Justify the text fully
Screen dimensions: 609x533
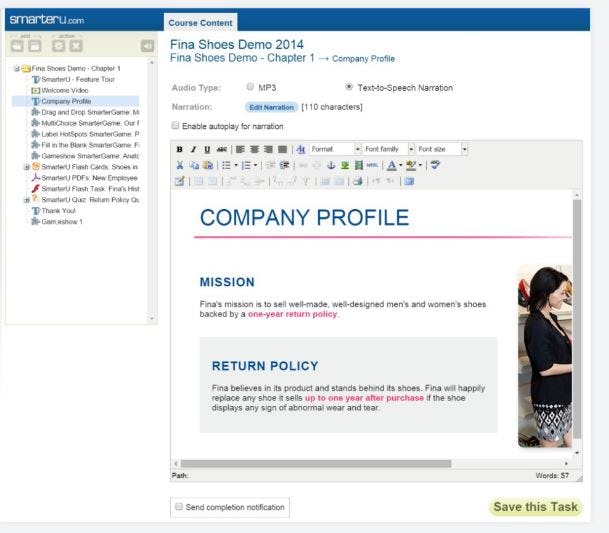coord(282,149)
